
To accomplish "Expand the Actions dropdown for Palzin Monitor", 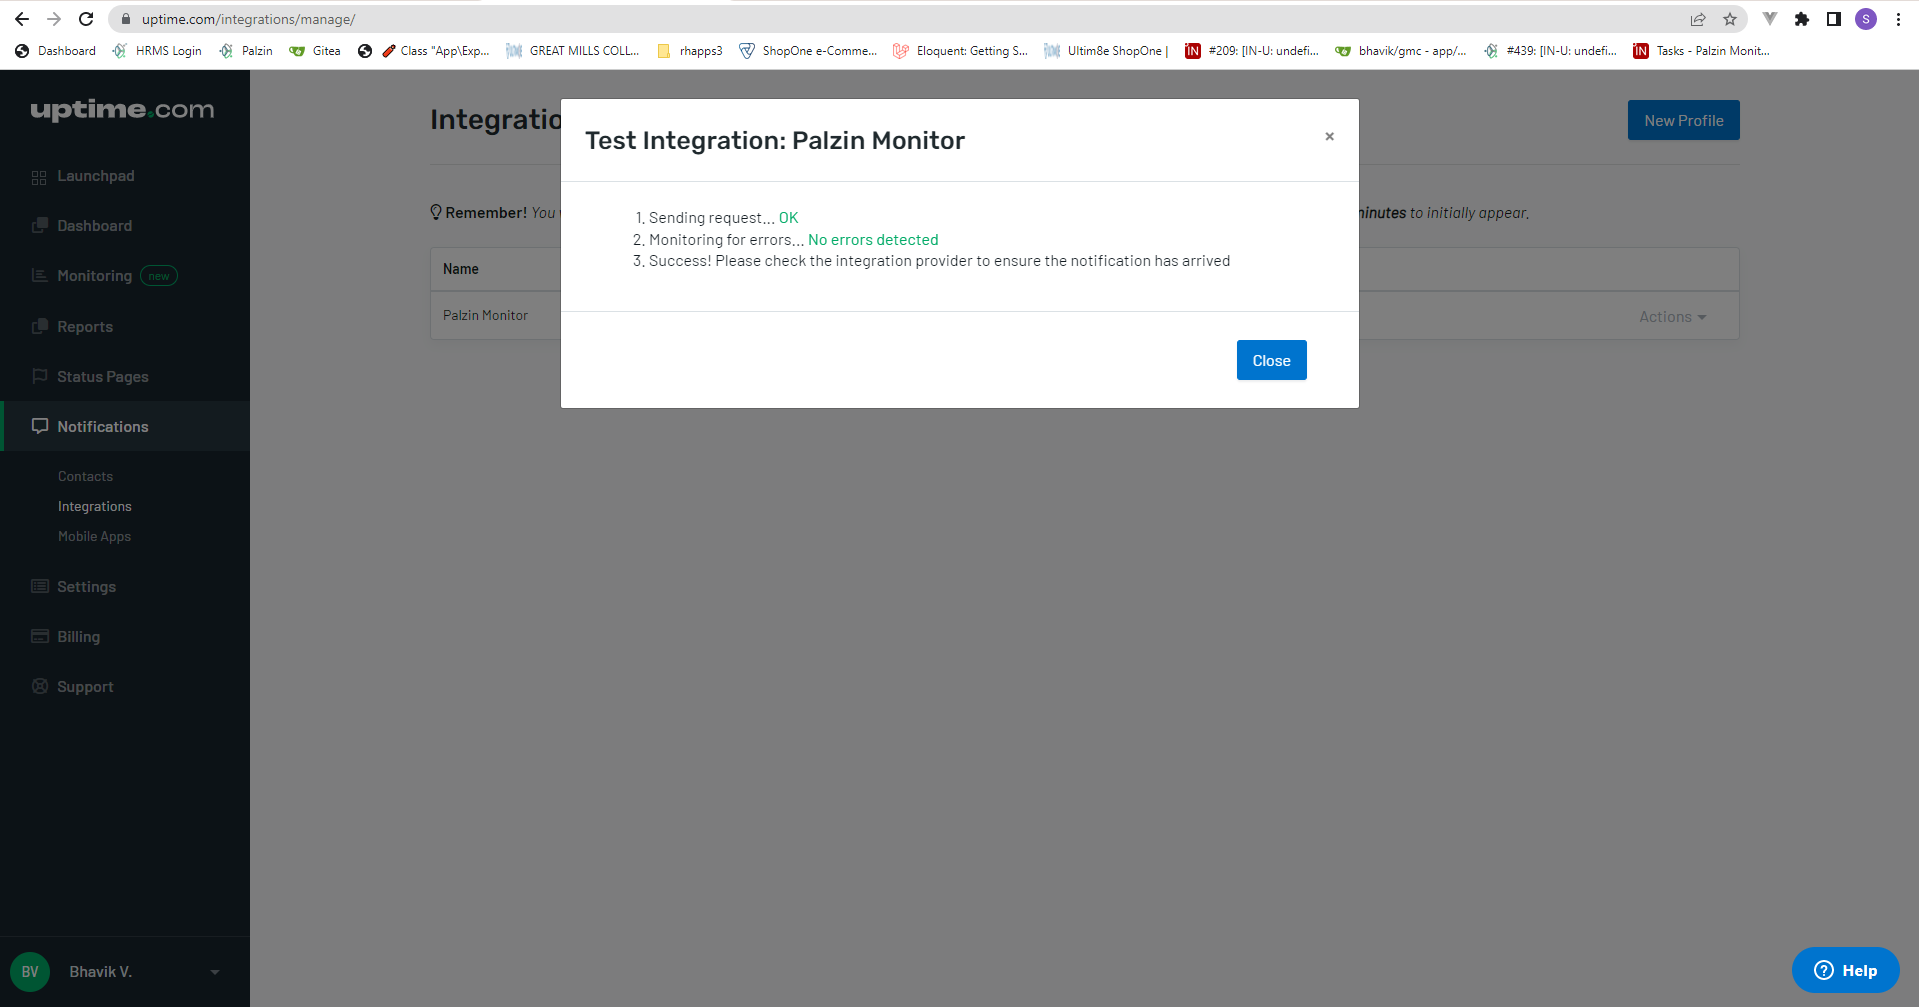I will click(1672, 317).
